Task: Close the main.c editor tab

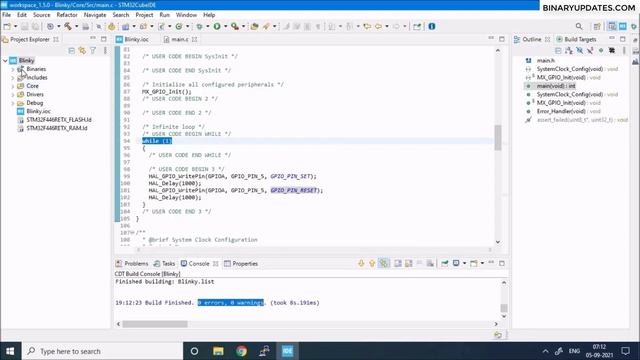Action: click(195, 40)
